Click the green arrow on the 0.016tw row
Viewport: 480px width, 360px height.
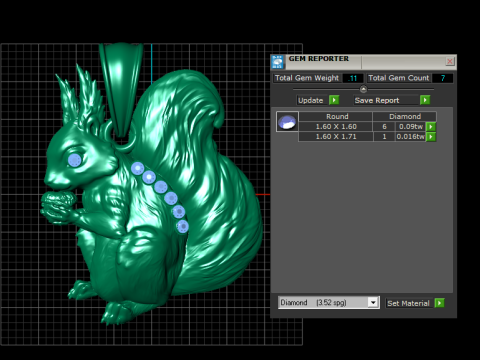[431, 137]
